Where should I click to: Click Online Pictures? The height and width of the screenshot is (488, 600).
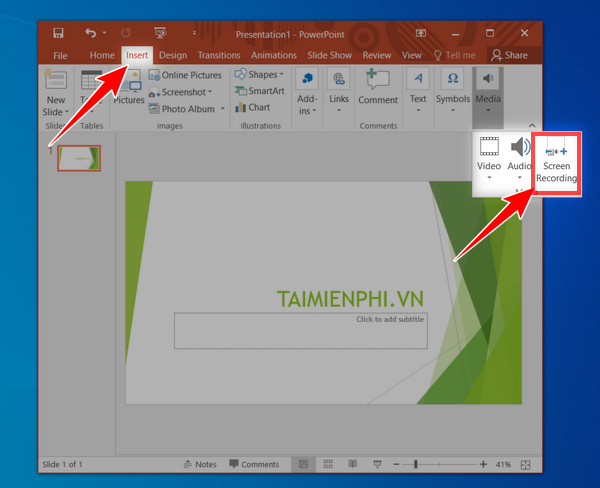(185, 75)
